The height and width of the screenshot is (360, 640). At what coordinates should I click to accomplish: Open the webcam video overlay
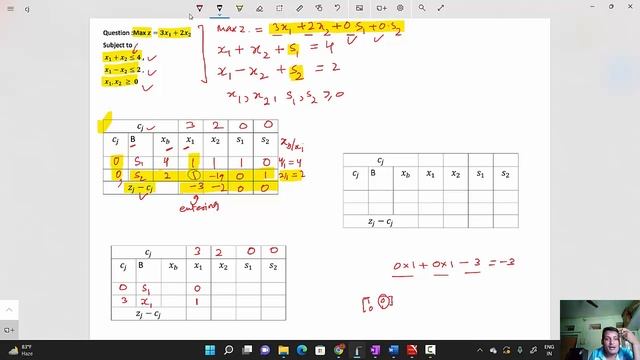point(600,330)
